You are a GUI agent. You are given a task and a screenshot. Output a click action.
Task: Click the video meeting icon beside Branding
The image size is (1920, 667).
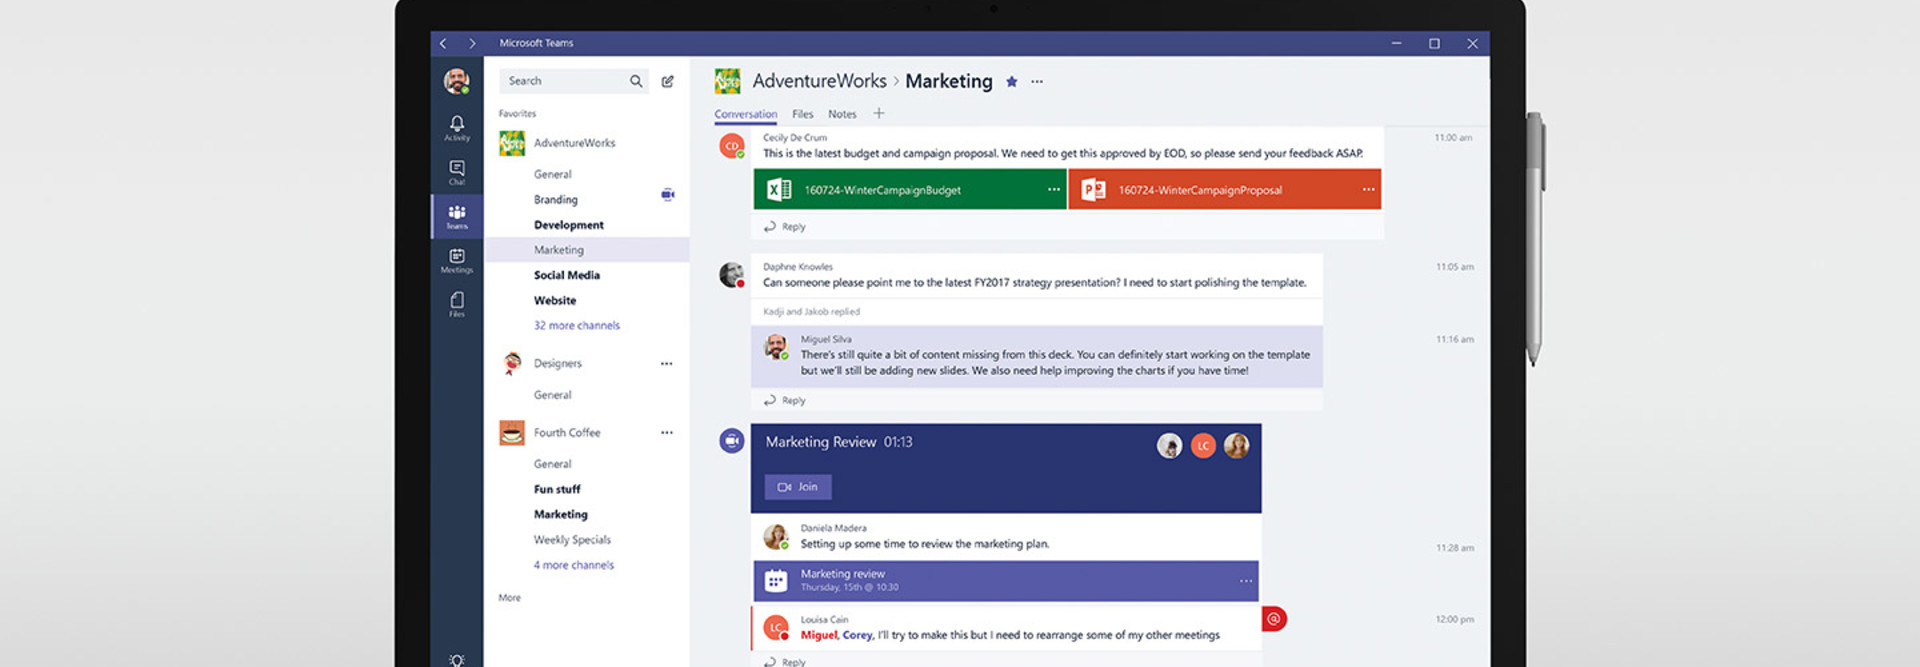(x=668, y=194)
